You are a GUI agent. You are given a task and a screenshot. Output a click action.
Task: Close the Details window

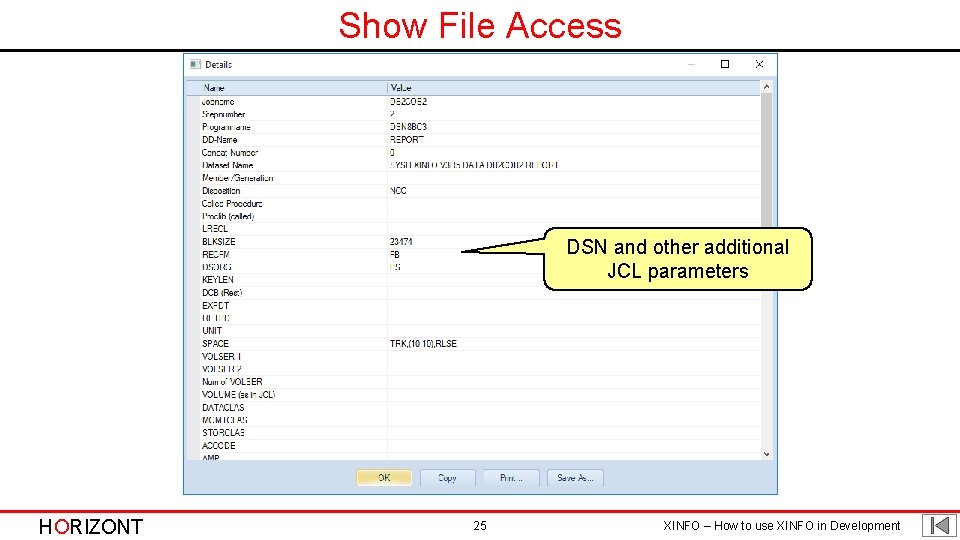tap(759, 64)
